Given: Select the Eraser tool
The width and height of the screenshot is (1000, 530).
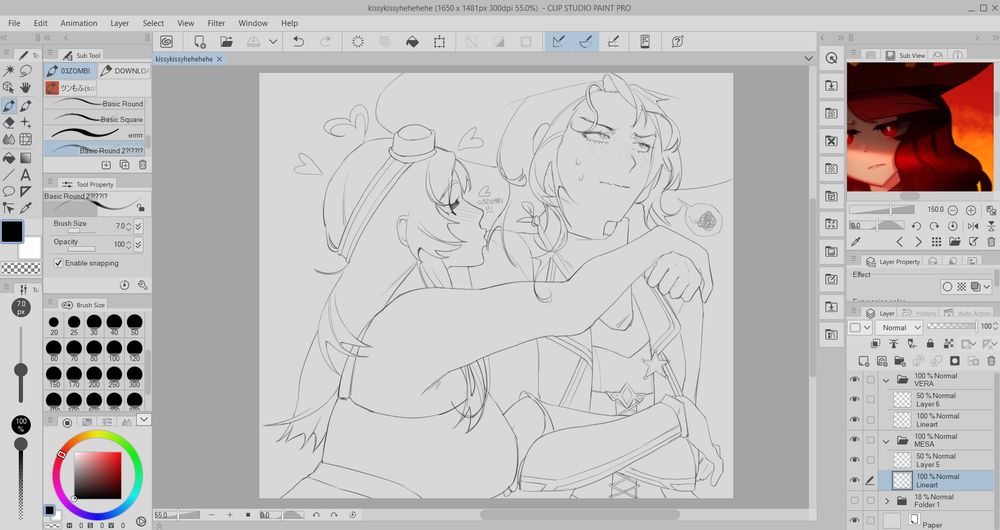Looking at the screenshot, I should click(9, 122).
